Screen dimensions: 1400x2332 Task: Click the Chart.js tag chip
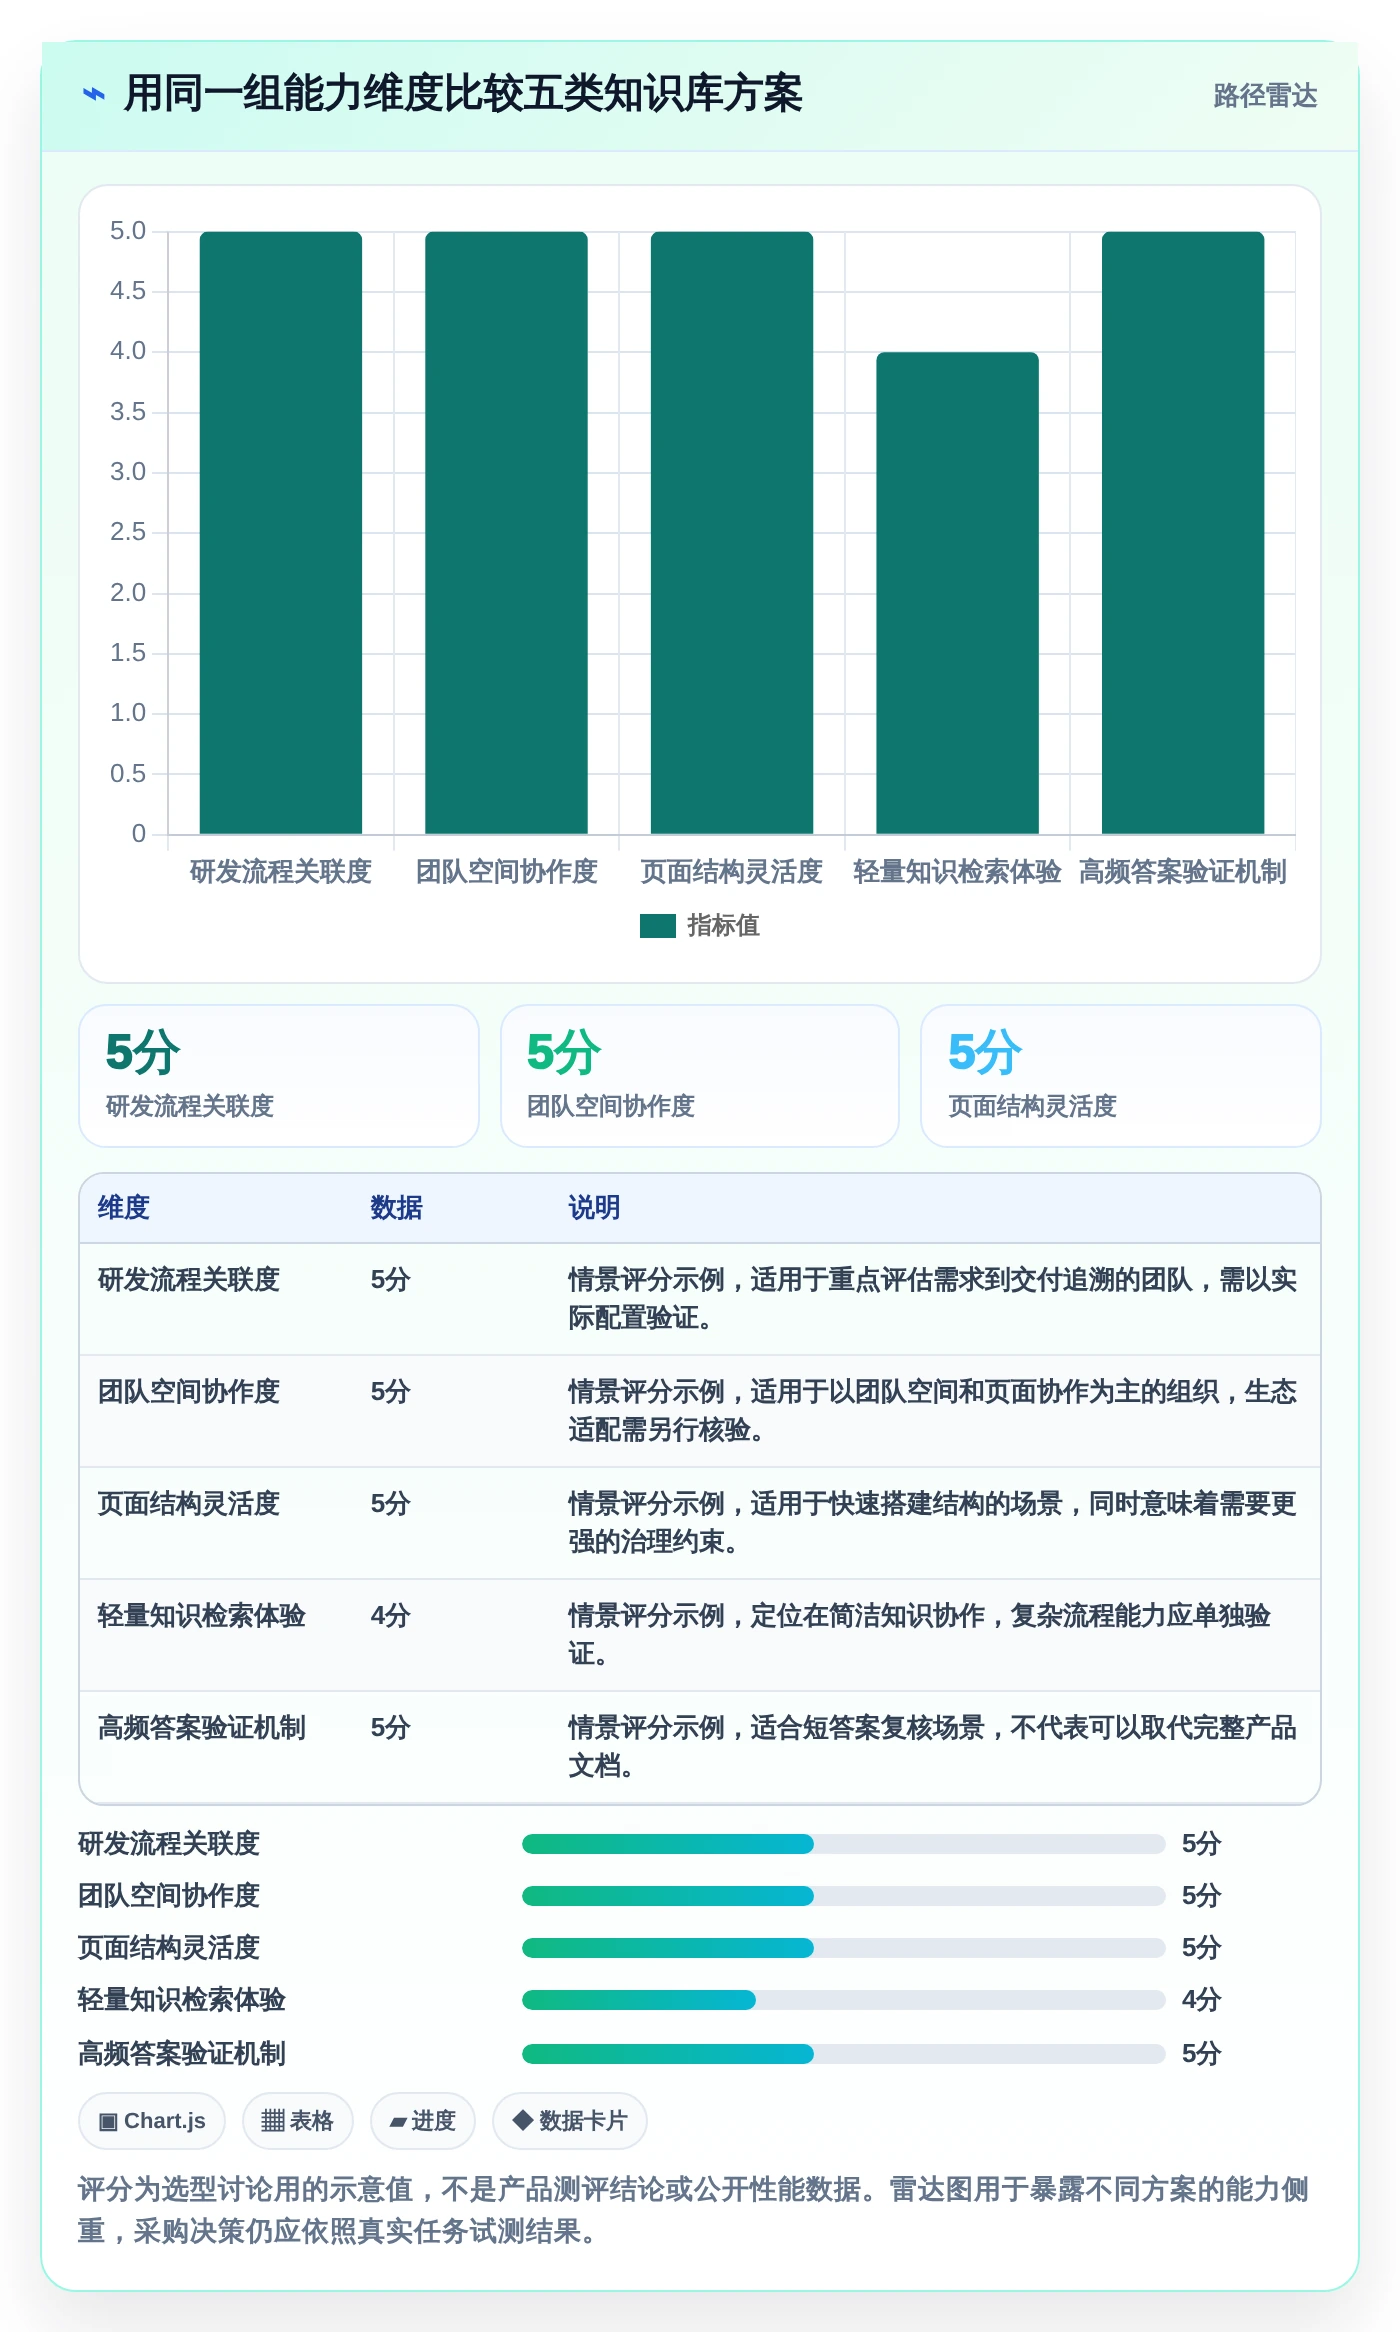[x=152, y=2121]
